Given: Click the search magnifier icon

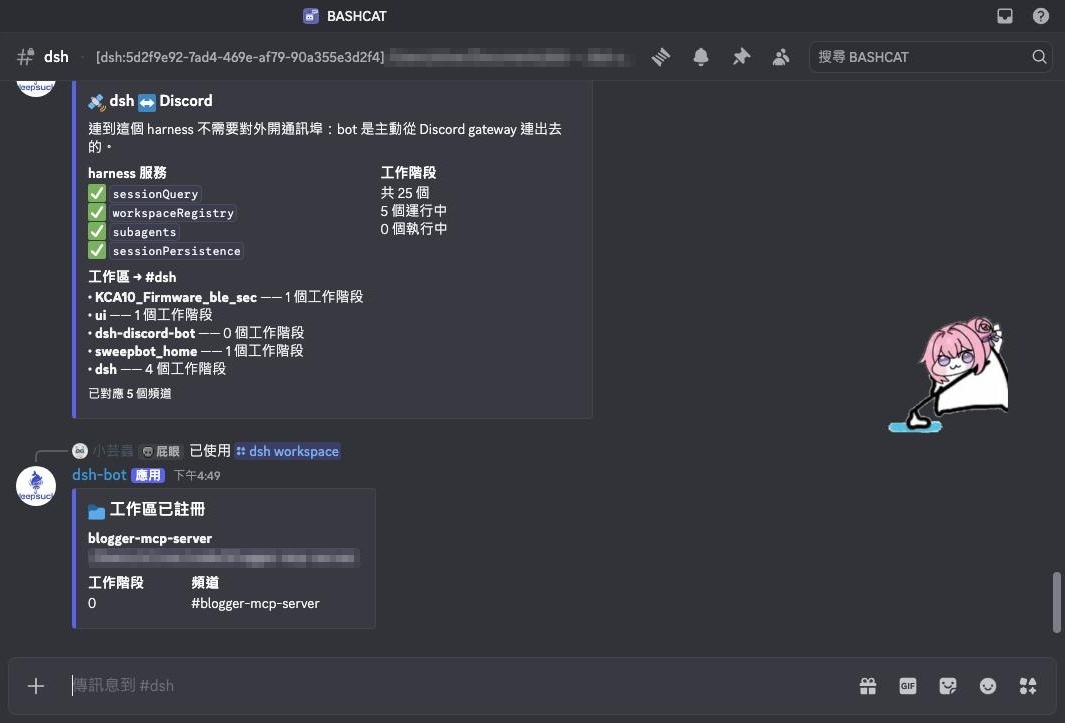Looking at the screenshot, I should pos(1039,56).
